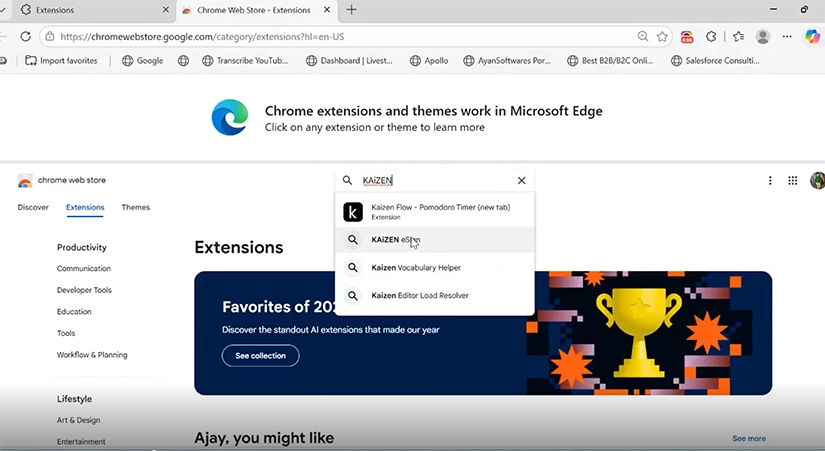Screen dimensions: 825x451
Task: Go to the Discover tab
Action: click(x=33, y=207)
